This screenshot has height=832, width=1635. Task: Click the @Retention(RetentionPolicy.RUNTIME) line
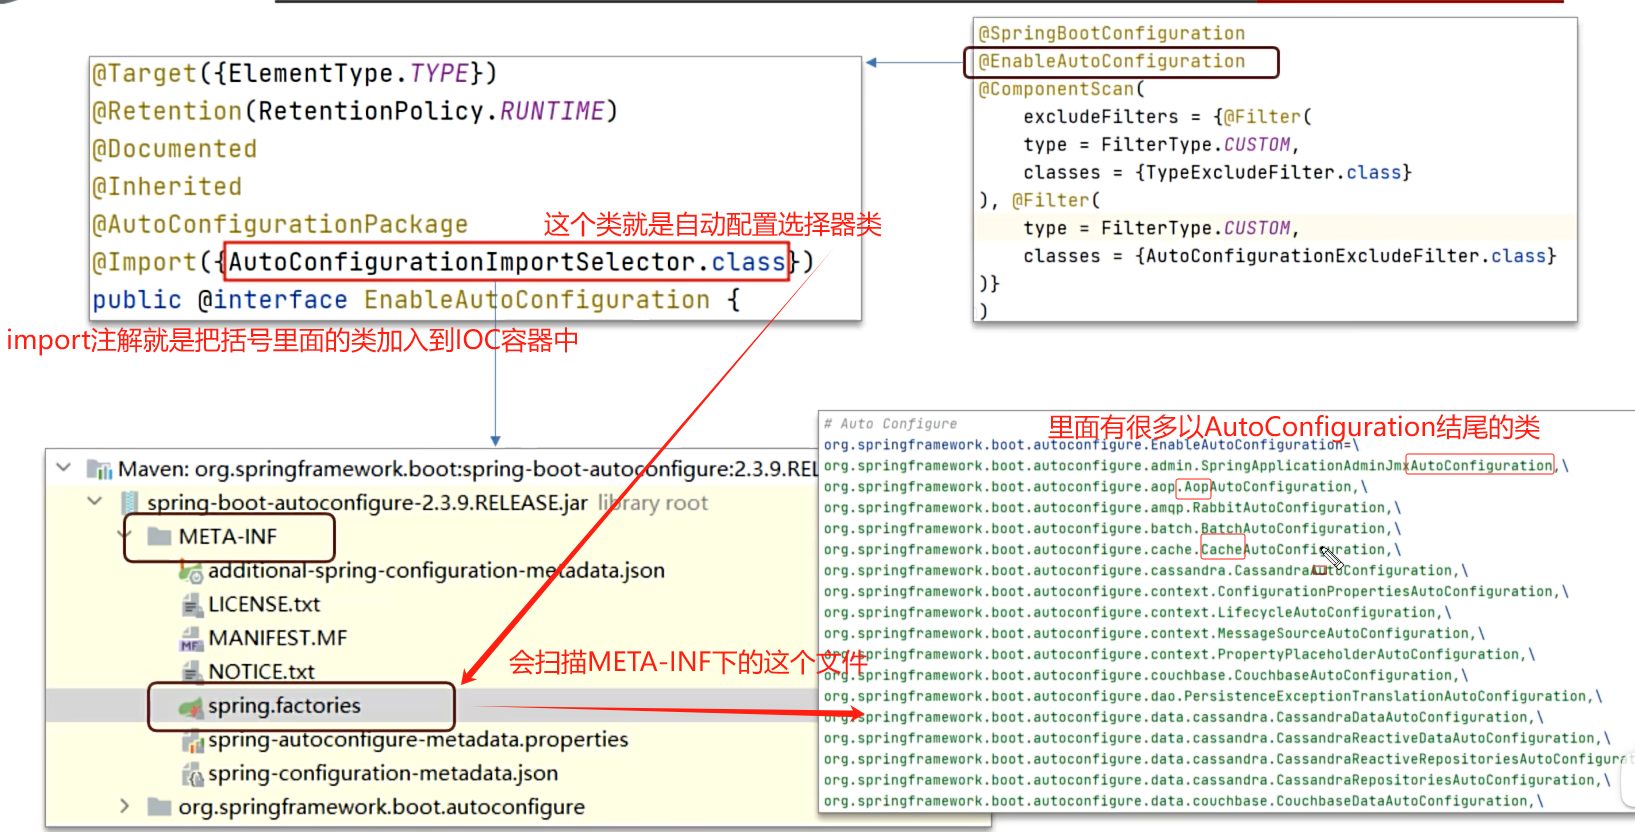click(x=355, y=111)
